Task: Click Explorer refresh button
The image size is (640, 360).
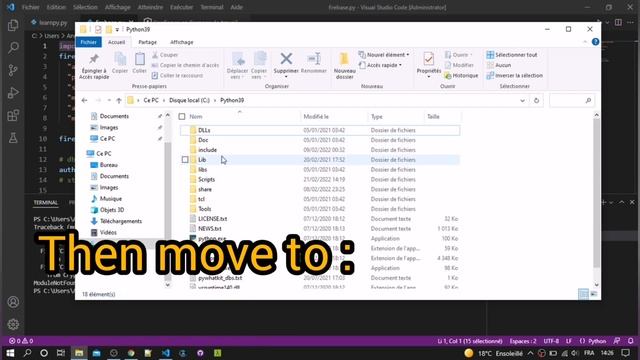Action: [x=536, y=100]
